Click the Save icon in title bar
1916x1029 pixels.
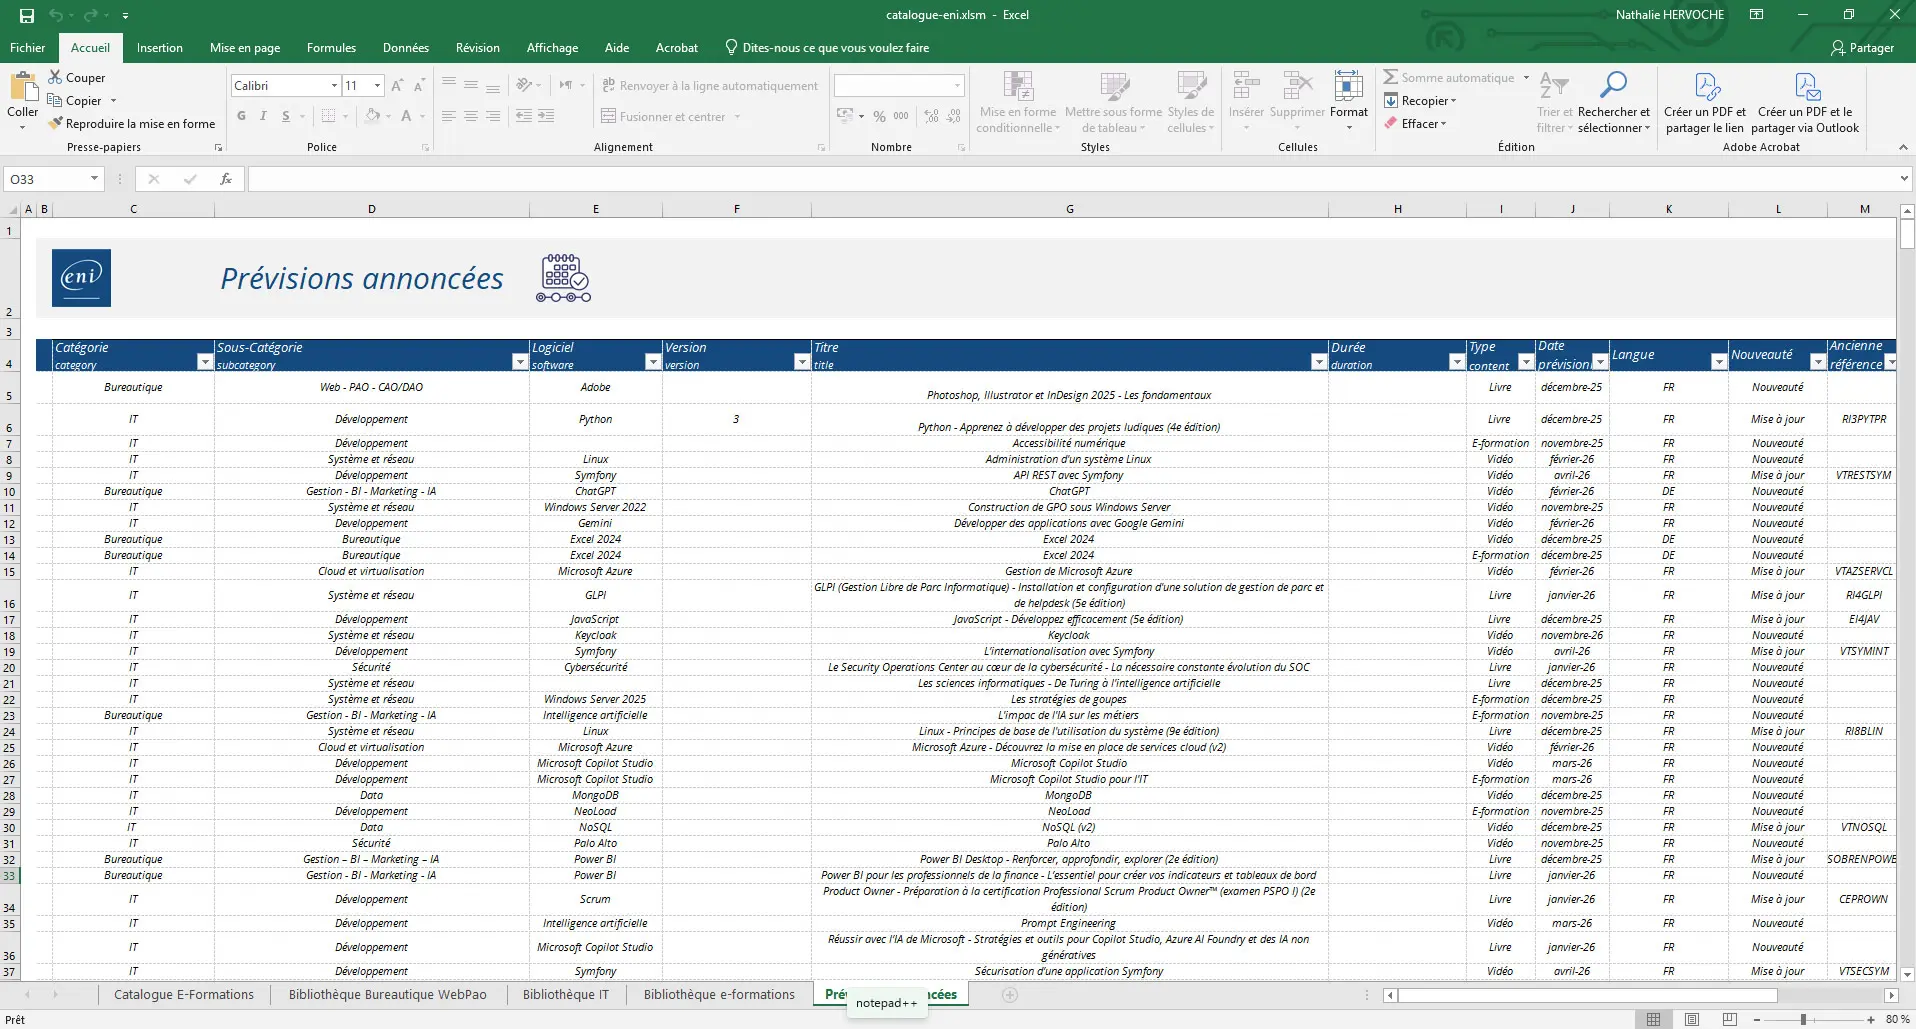click(x=27, y=15)
